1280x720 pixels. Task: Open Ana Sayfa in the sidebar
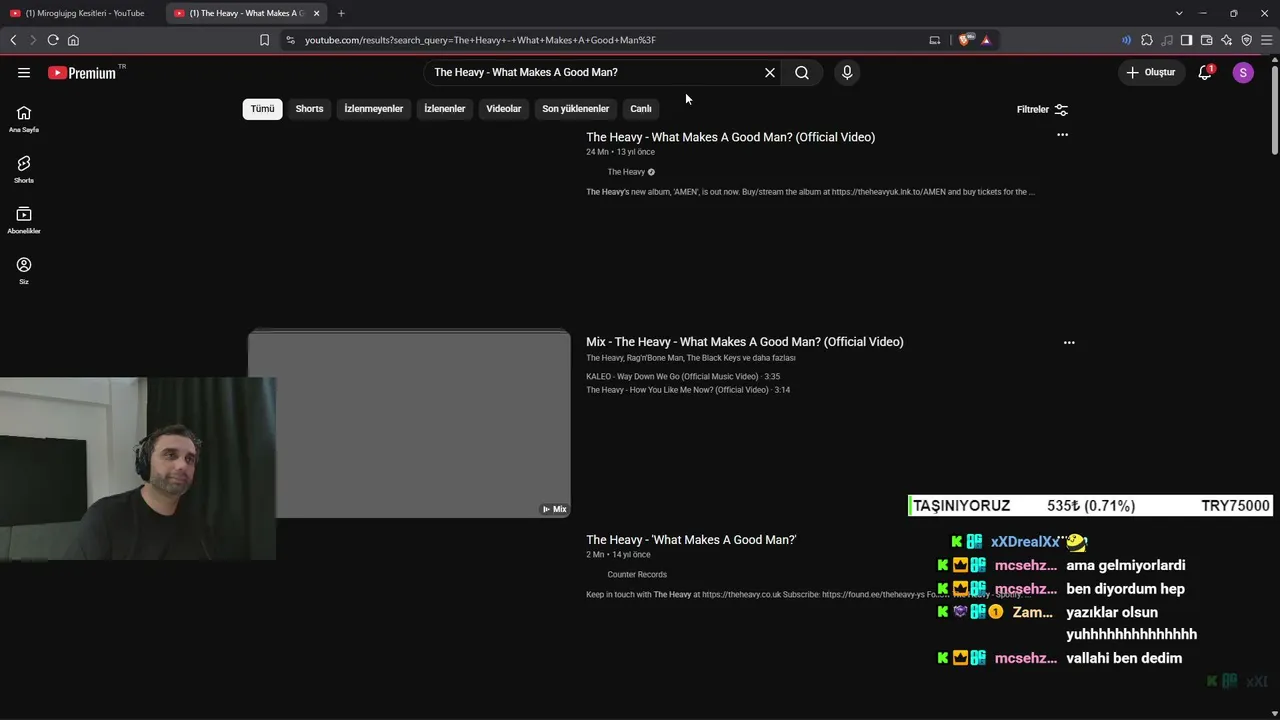(24, 119)
